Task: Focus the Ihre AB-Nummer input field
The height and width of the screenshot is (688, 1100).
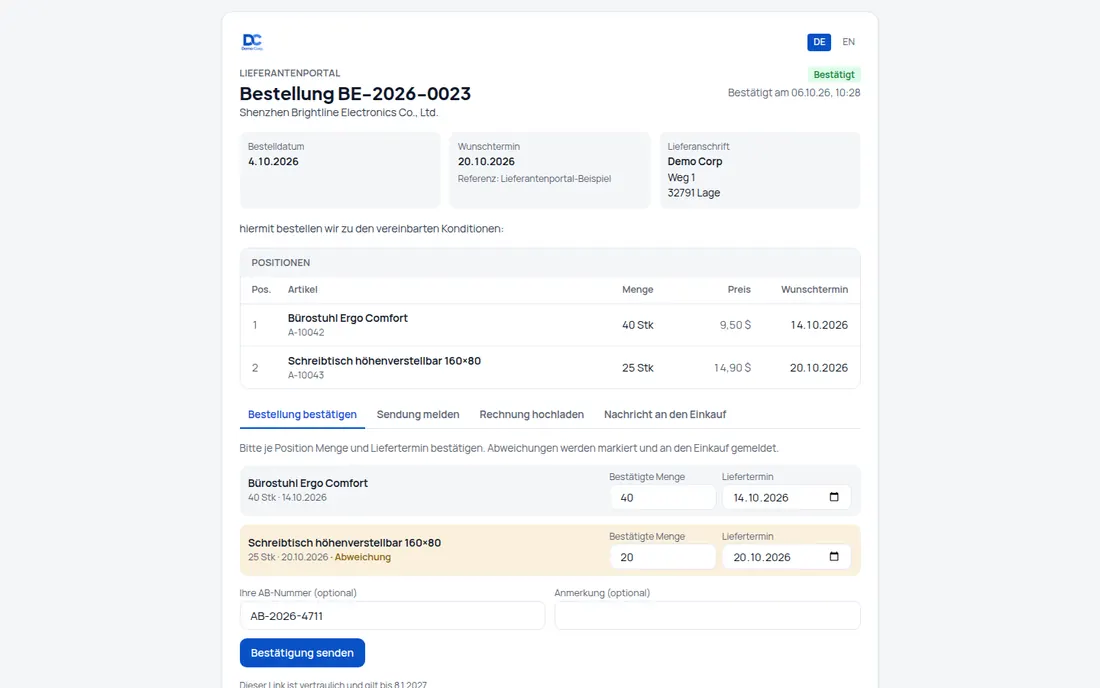Action: pyautogui.click(x=392, y=616)
